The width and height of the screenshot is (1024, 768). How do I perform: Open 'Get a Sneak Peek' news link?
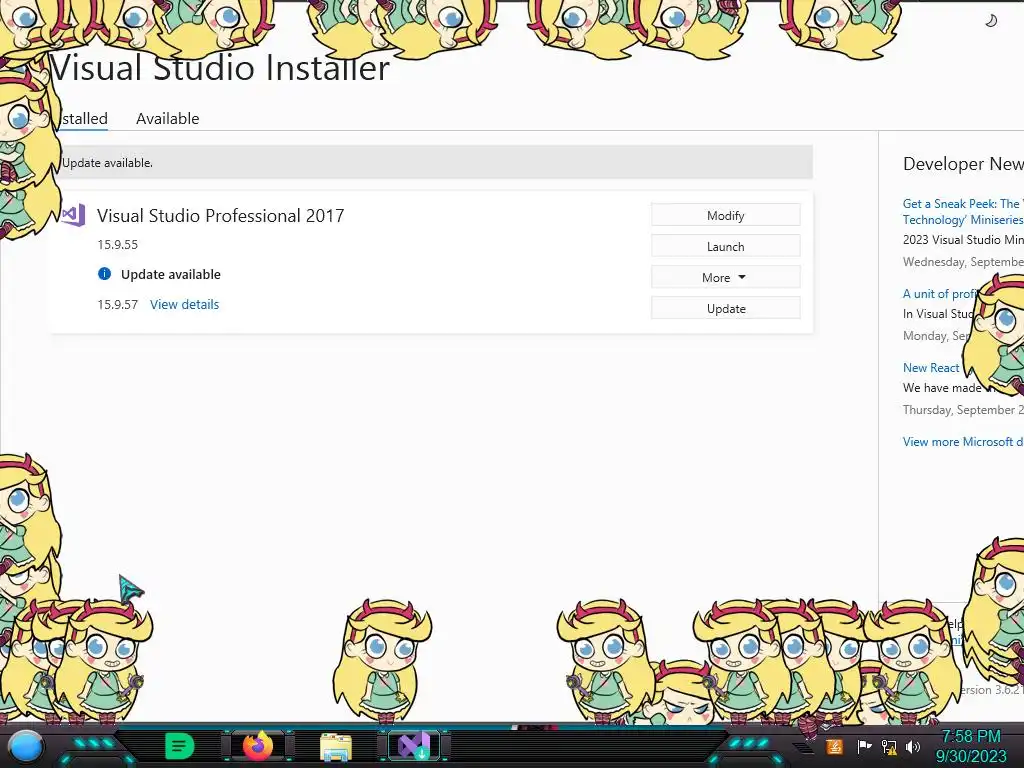pyautogui.click(x=963, y=212)
